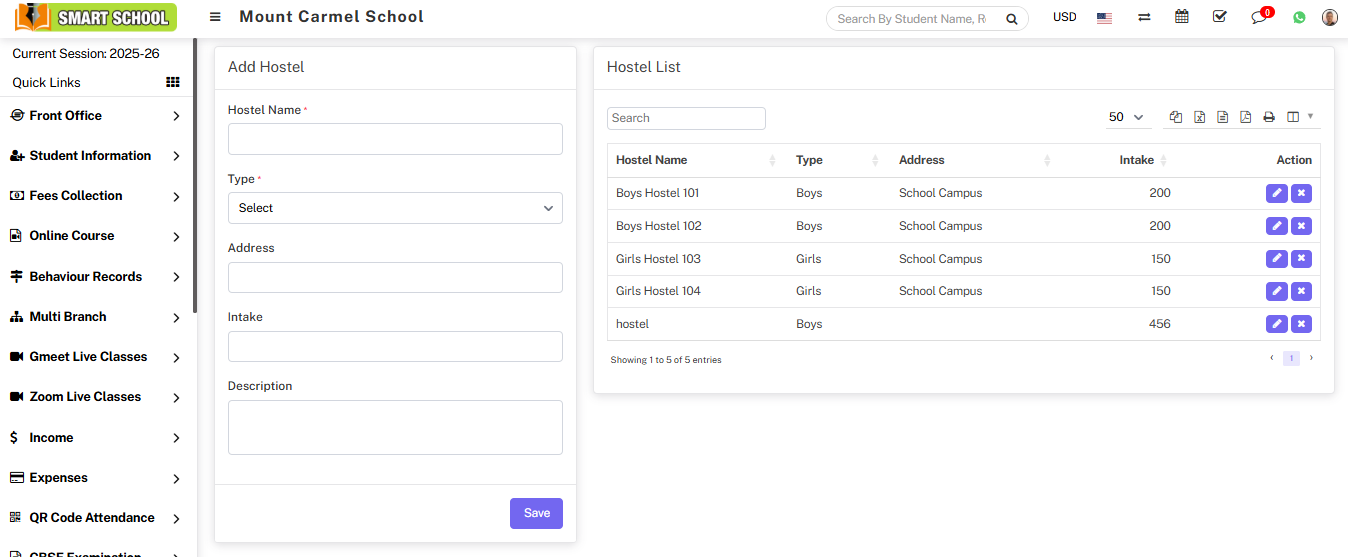Expand Gmeet Live Classes menu
Screen dimensions: 1348x557
(95, 357)
